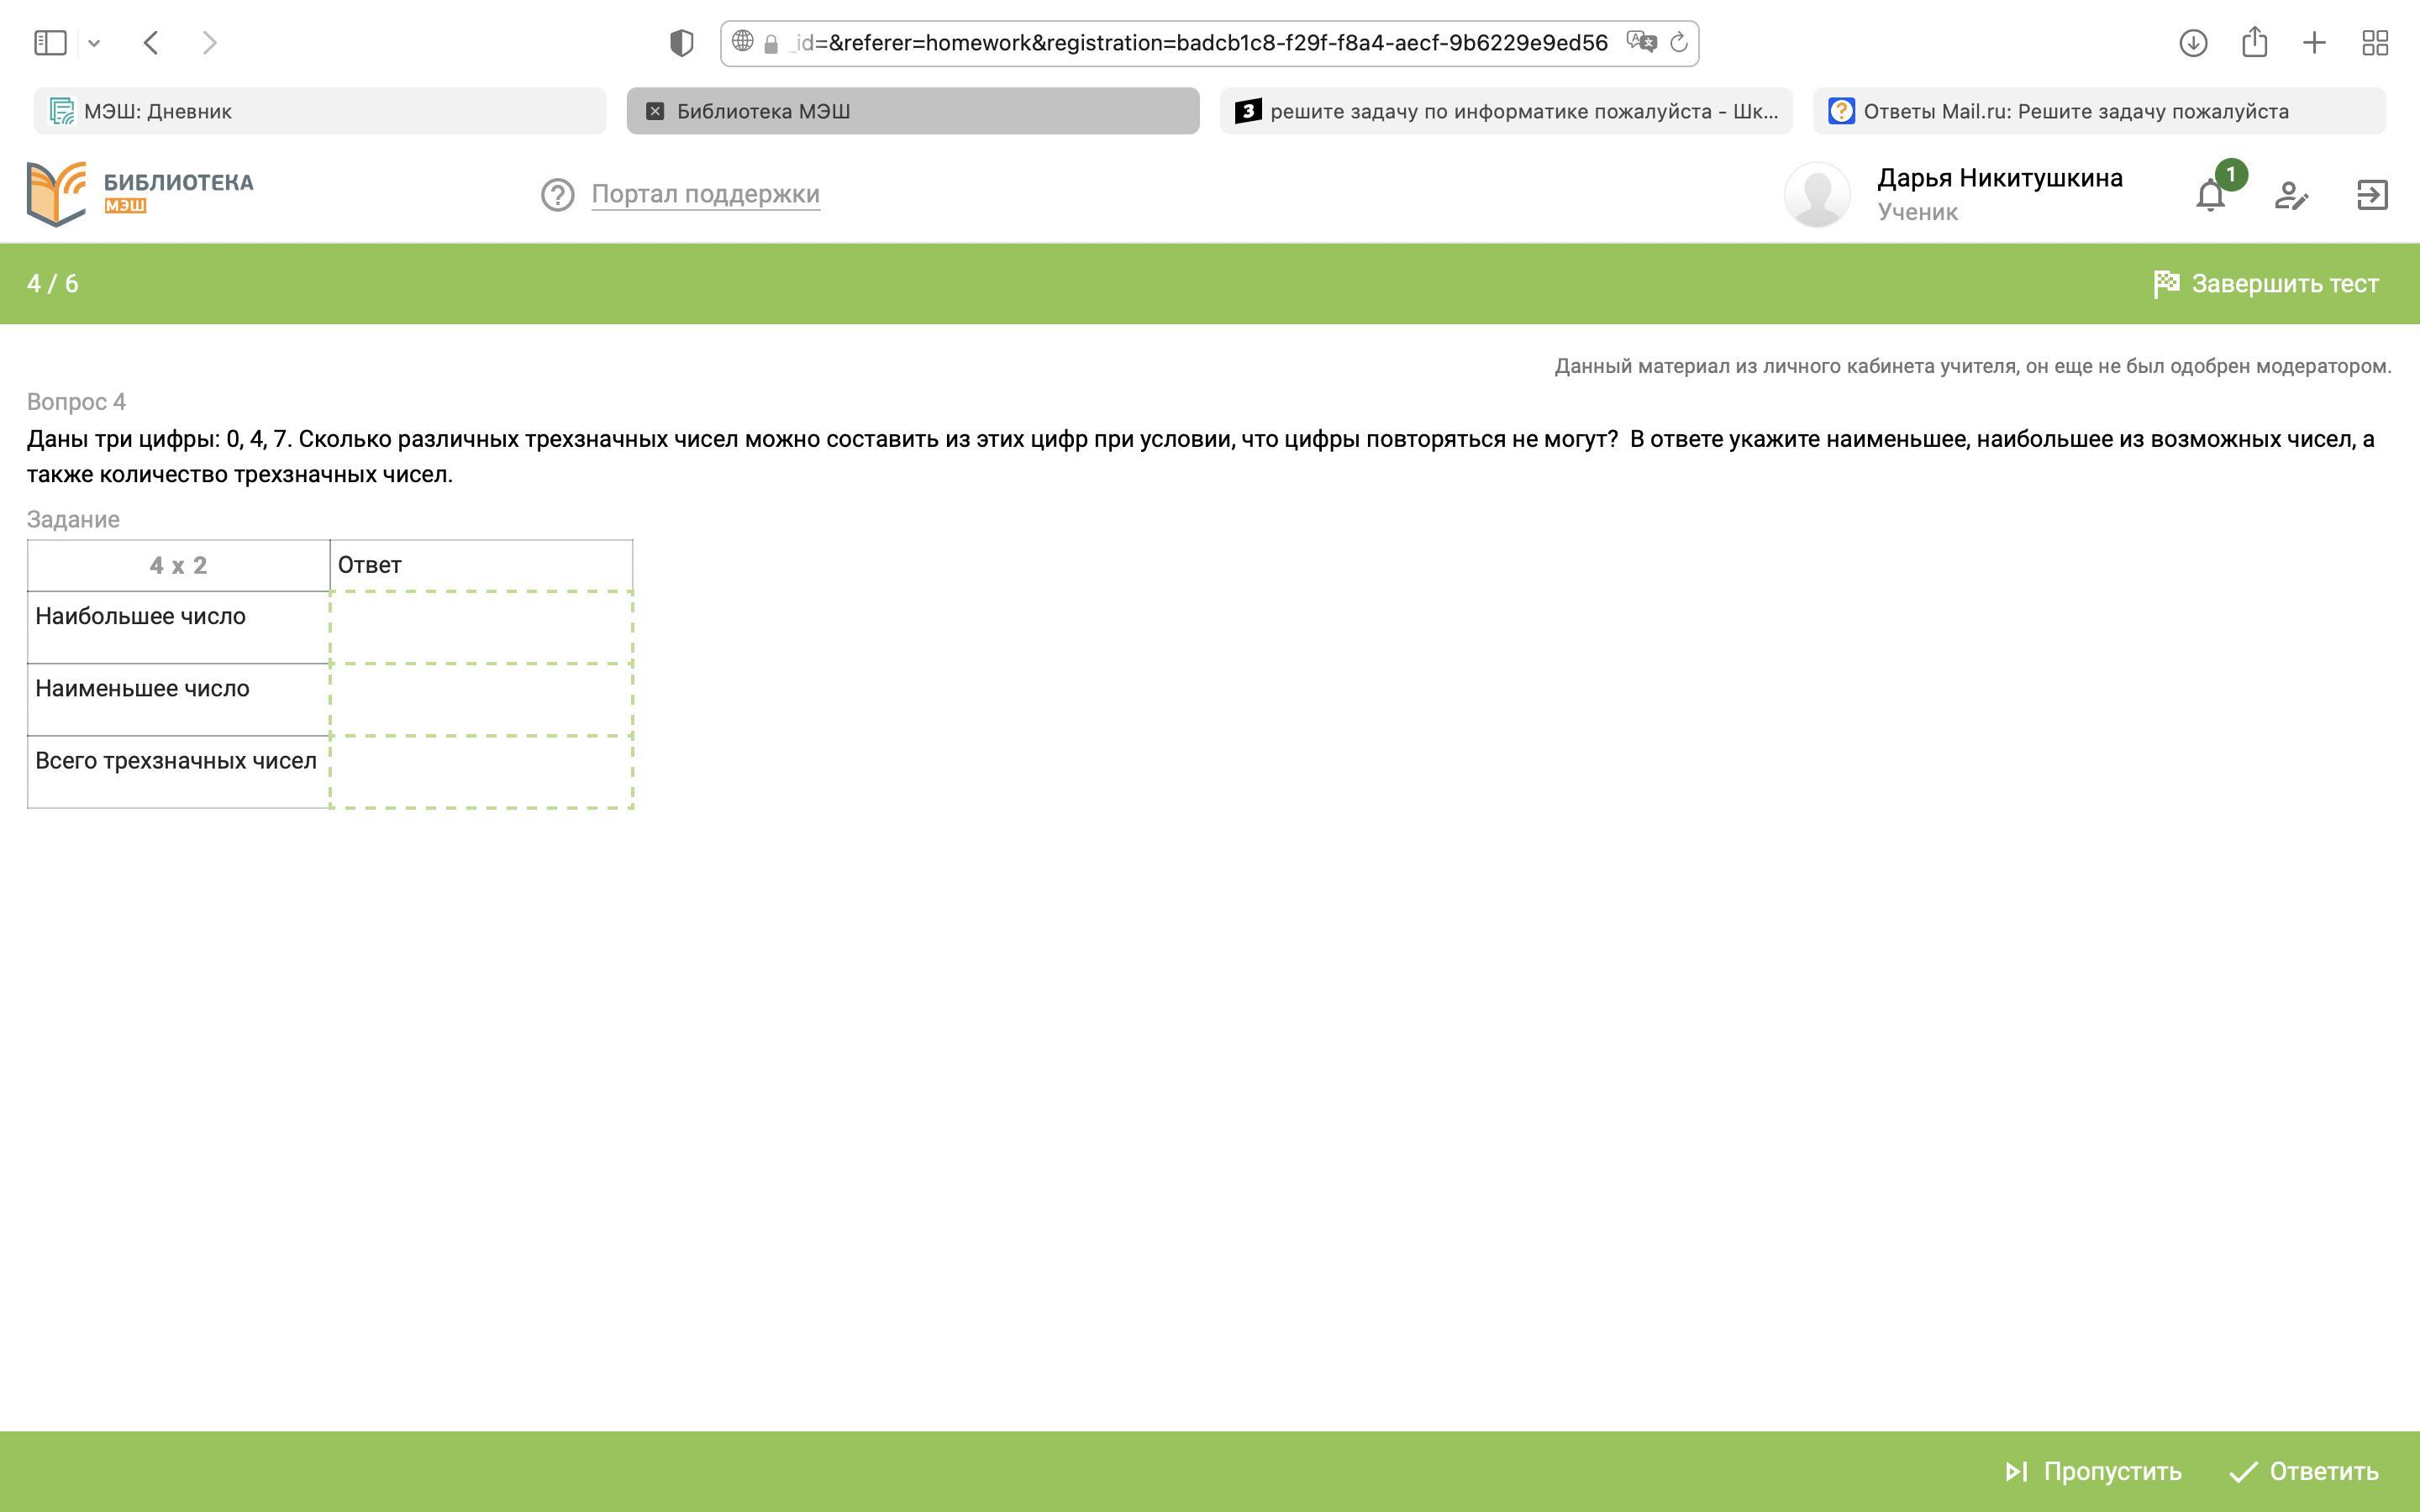
Task: Click the translate page icon in address bar
Action: pos(1641,42)
